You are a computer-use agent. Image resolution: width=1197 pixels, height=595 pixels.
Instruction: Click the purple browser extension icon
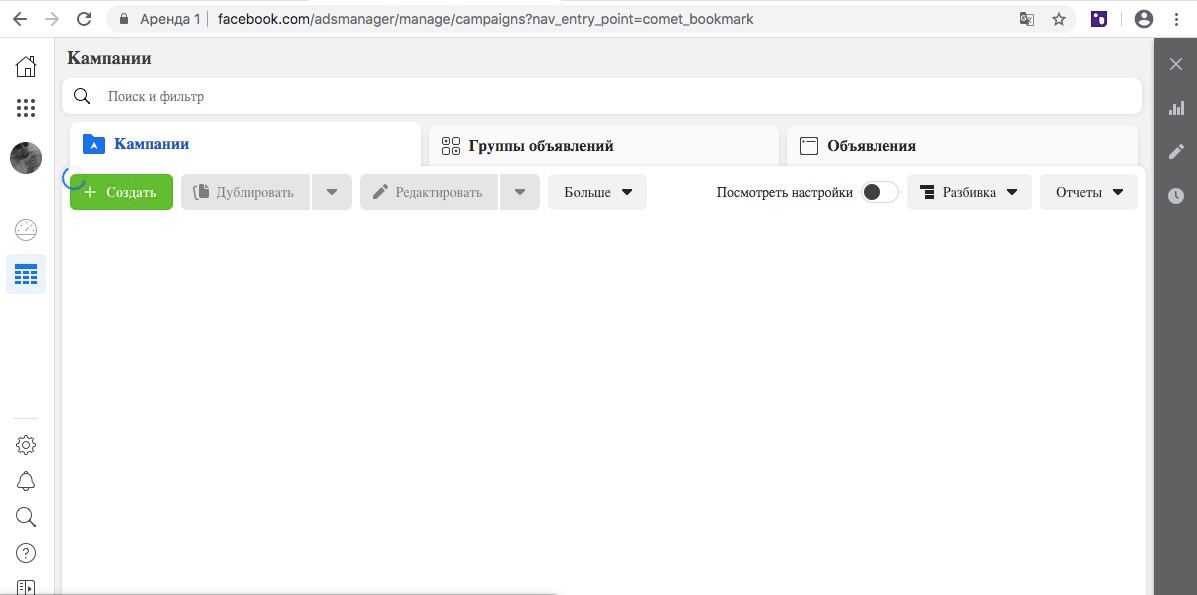(x=1099, y=19)
